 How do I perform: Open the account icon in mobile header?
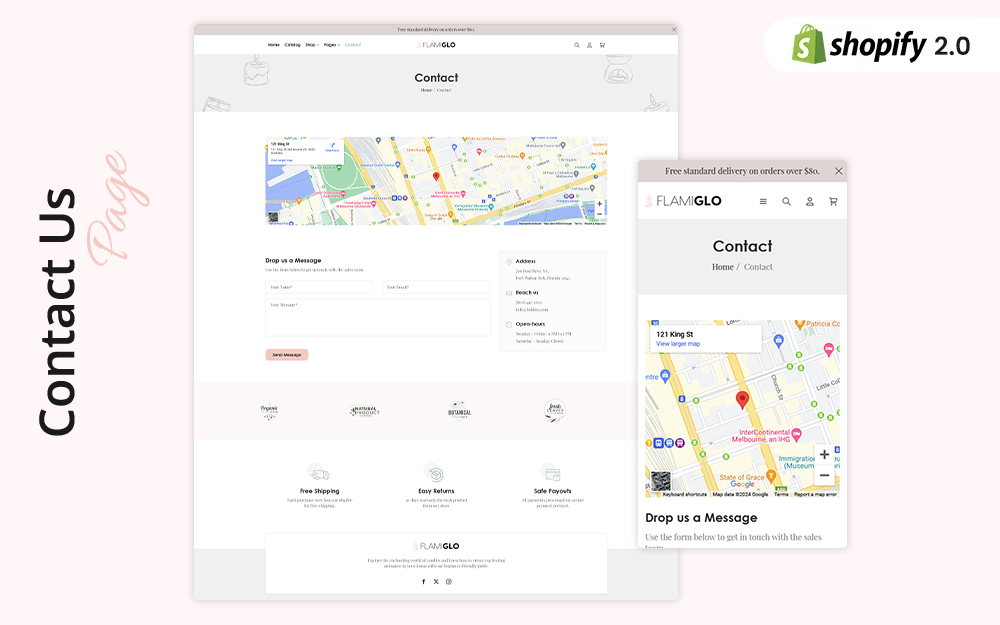[x=810, y=201]
